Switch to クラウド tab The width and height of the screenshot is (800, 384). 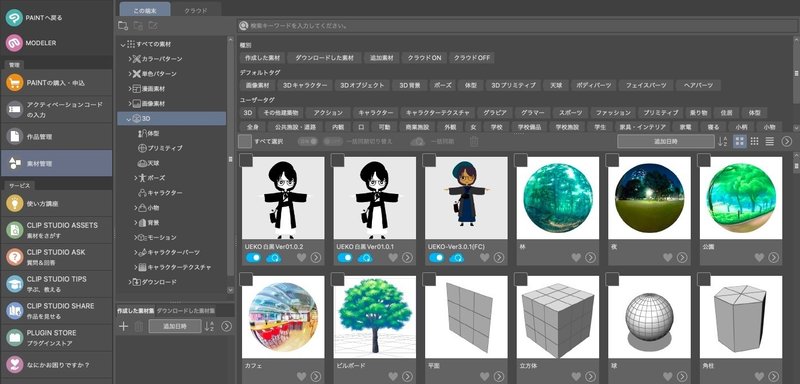pos(196,10)
